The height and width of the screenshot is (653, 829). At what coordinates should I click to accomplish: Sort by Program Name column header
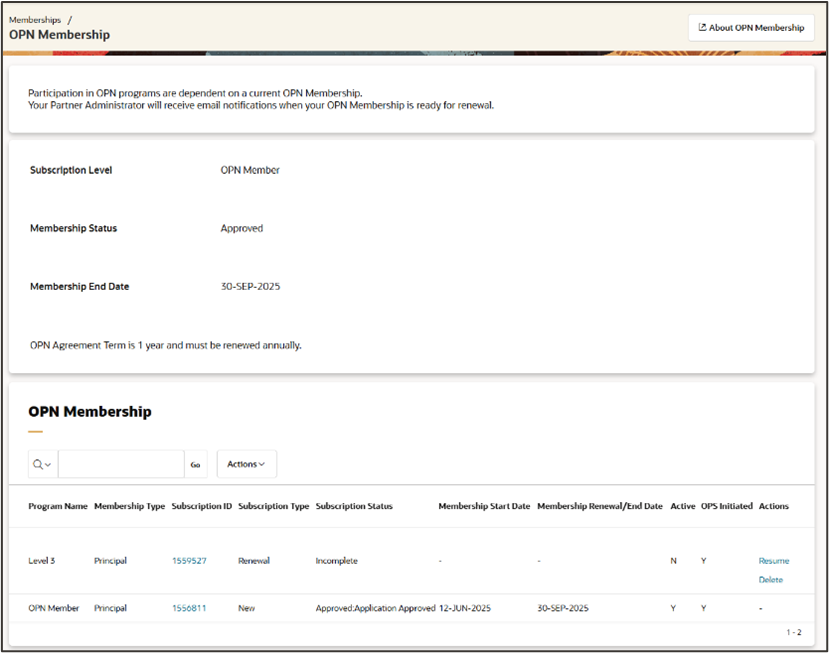(x=58, y=506)
